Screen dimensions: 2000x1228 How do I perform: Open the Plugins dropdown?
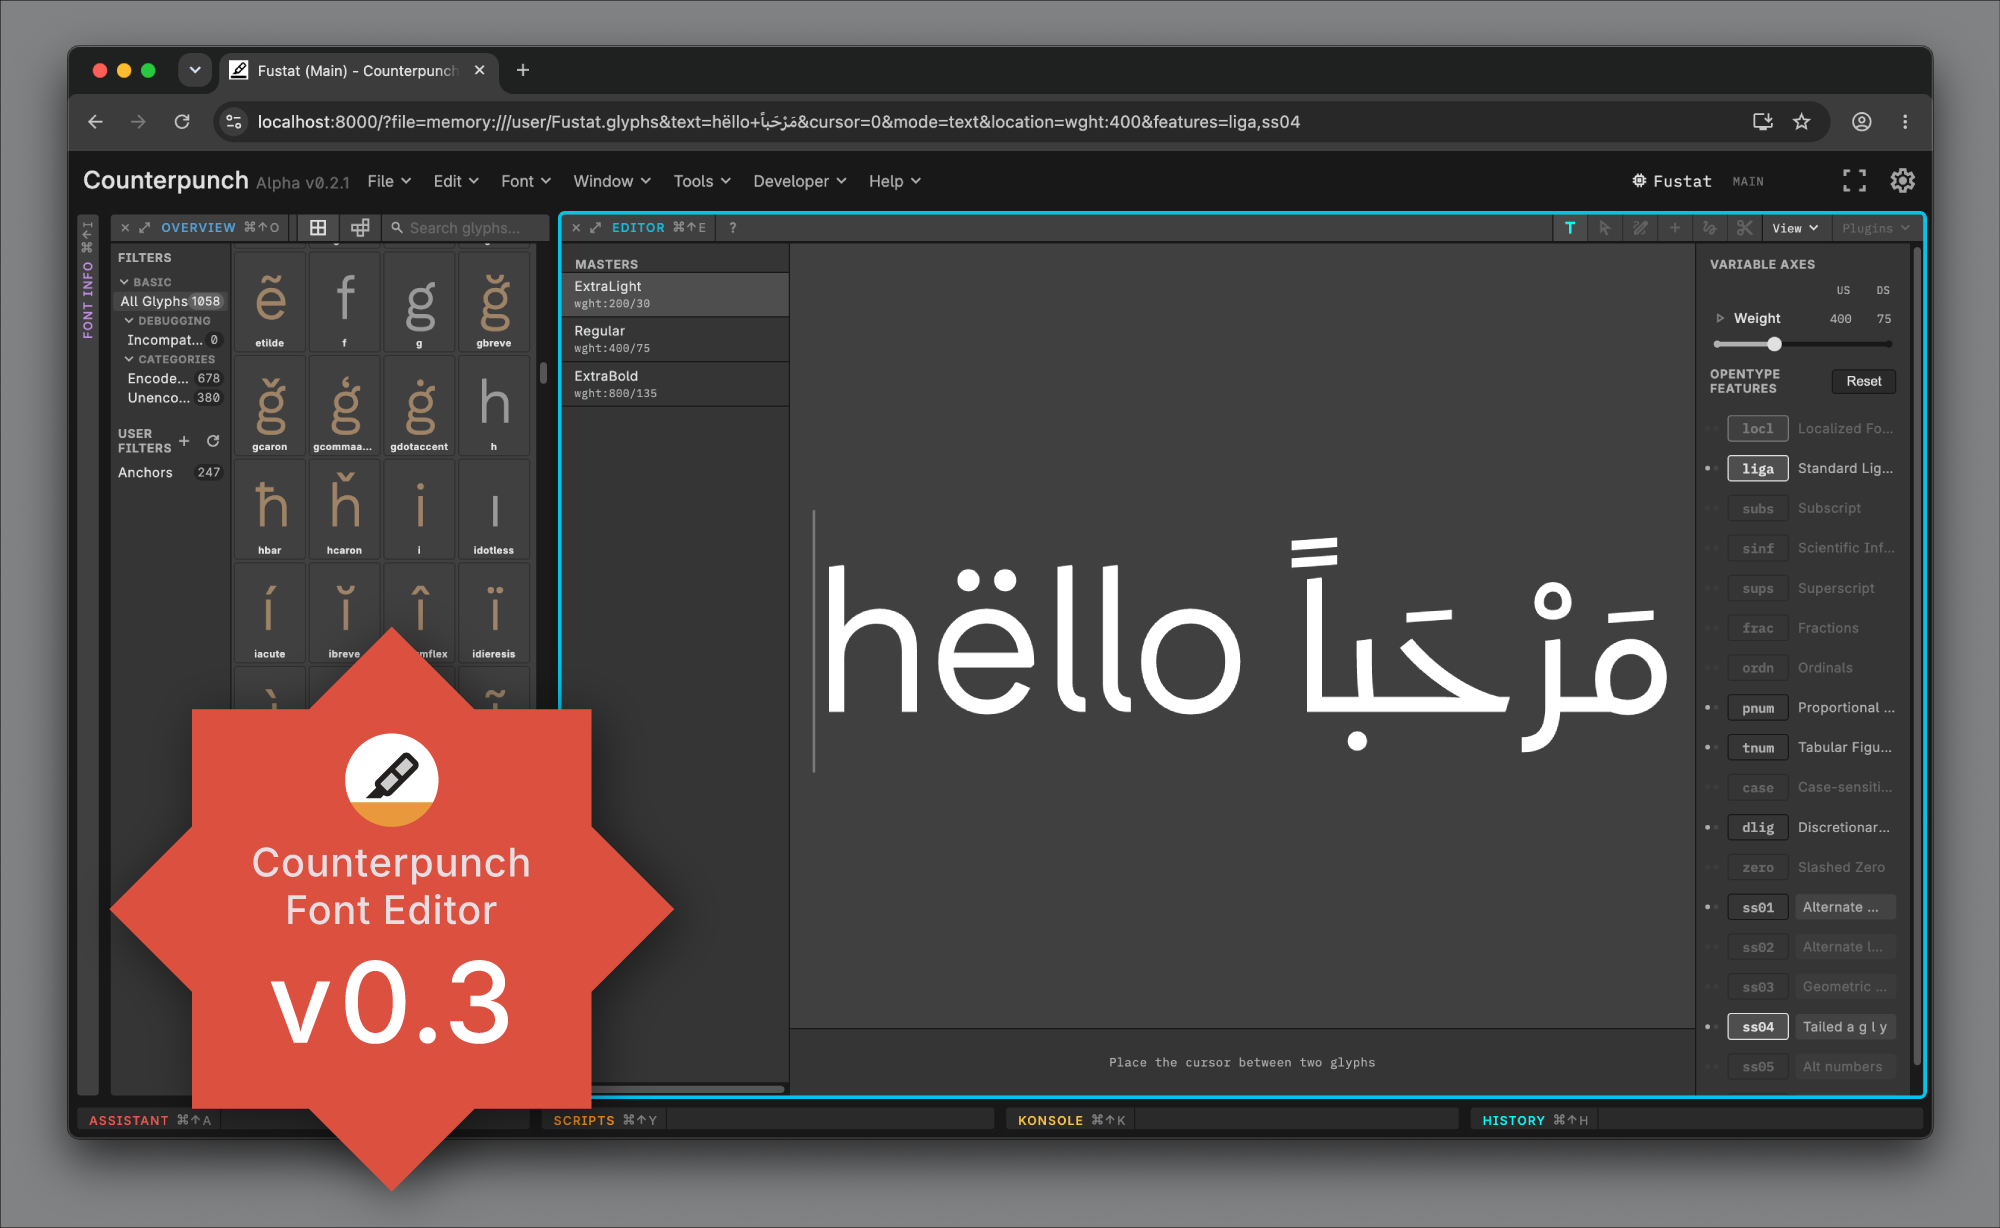[x=1875, y=228]
